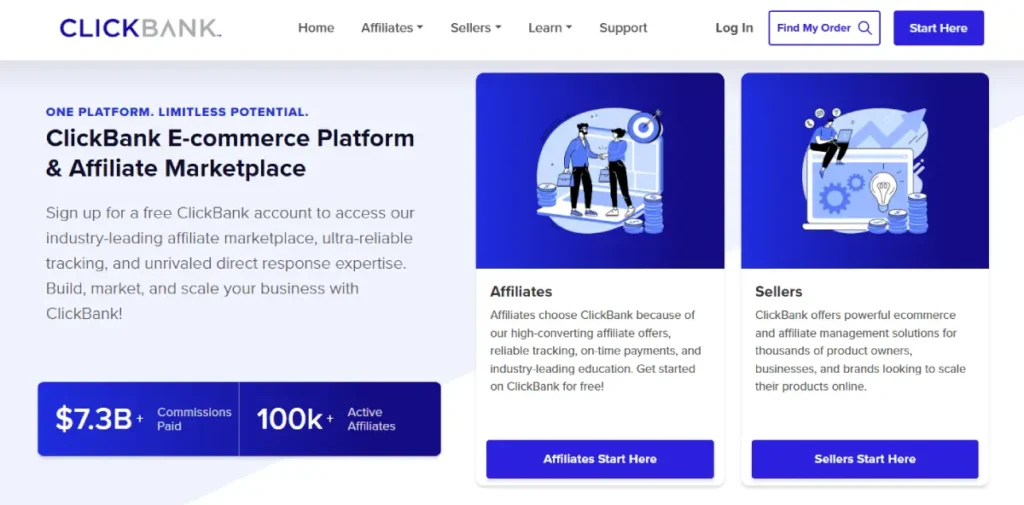The height and width of the screenshot is (505, 1024).
Task: Click the Affiliates handshake illustration
Action: [600, 171]
